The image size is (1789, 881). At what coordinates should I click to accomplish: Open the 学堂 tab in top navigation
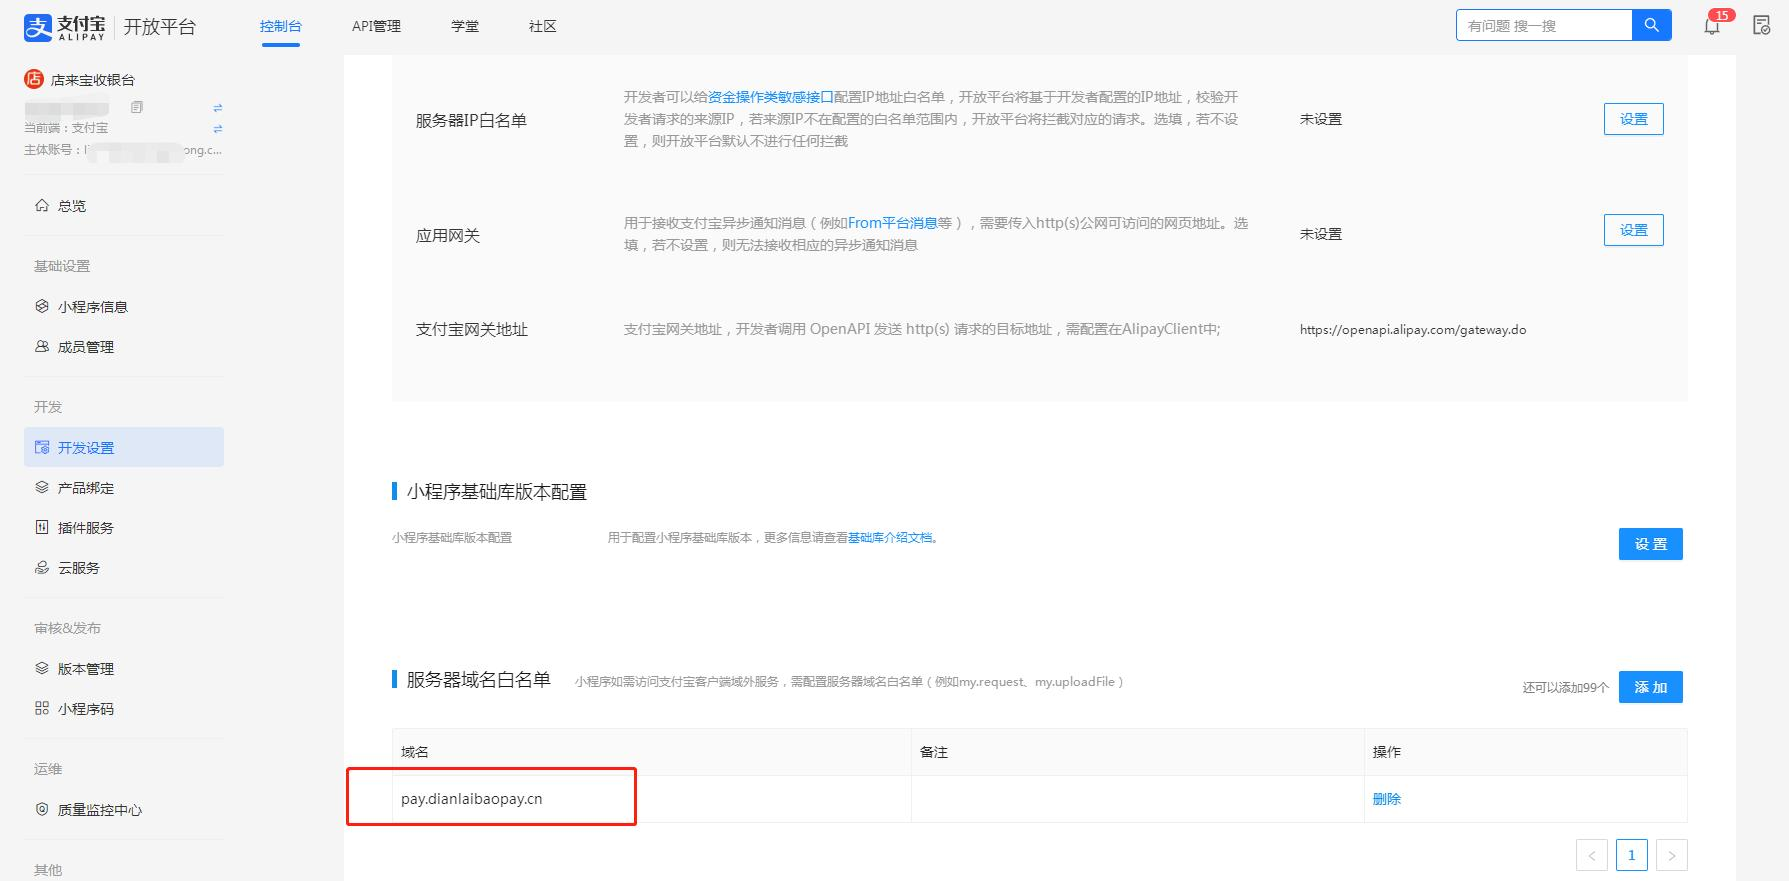(x=465, y=26)
